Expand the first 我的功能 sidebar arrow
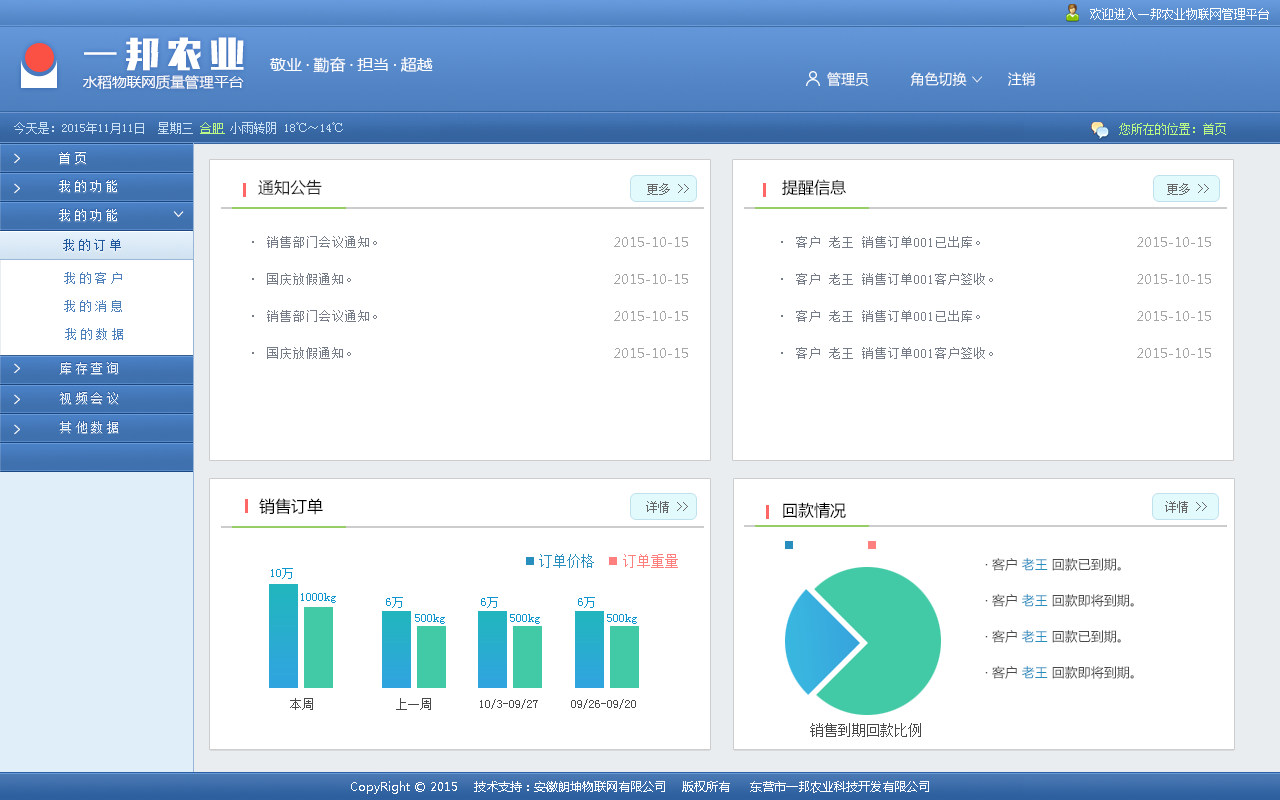This screenshot has width=1280, height=800. [x=17, y=187]
